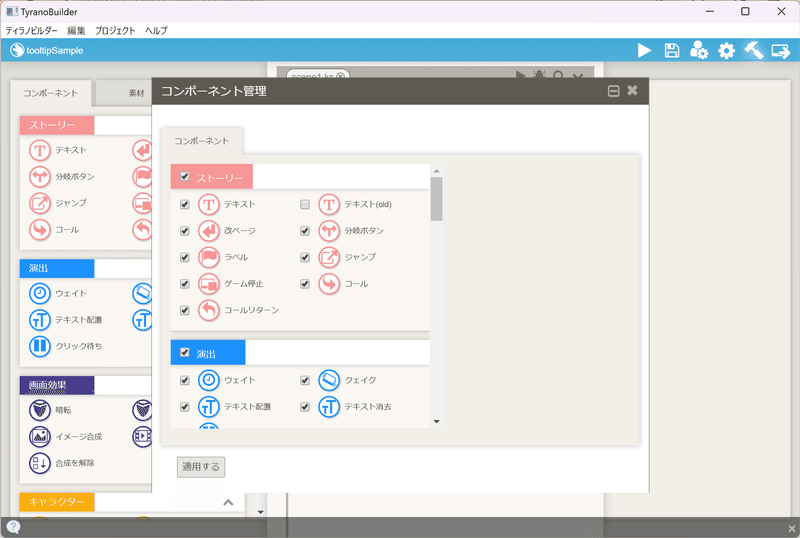800x538 pixels.
Task: Select ジャンプ component in left panel
Action: click(x=58, y=203)
